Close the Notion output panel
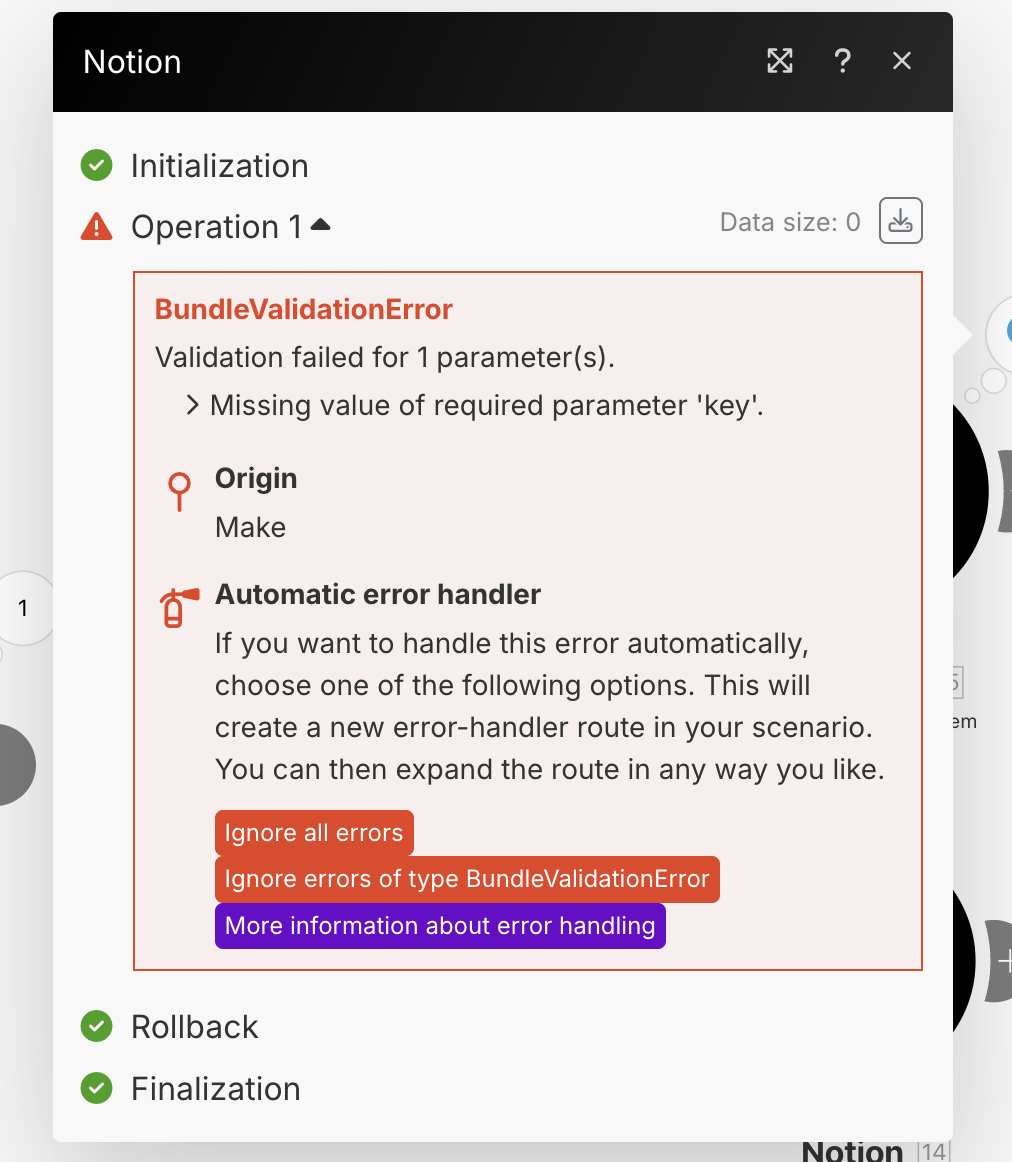 click(x=902, y=61)
